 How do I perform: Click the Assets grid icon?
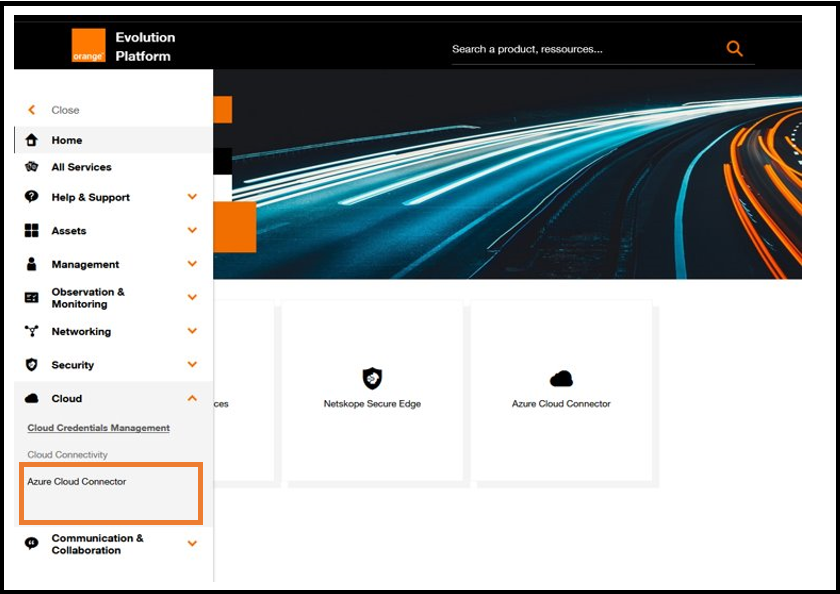point(32,230)
